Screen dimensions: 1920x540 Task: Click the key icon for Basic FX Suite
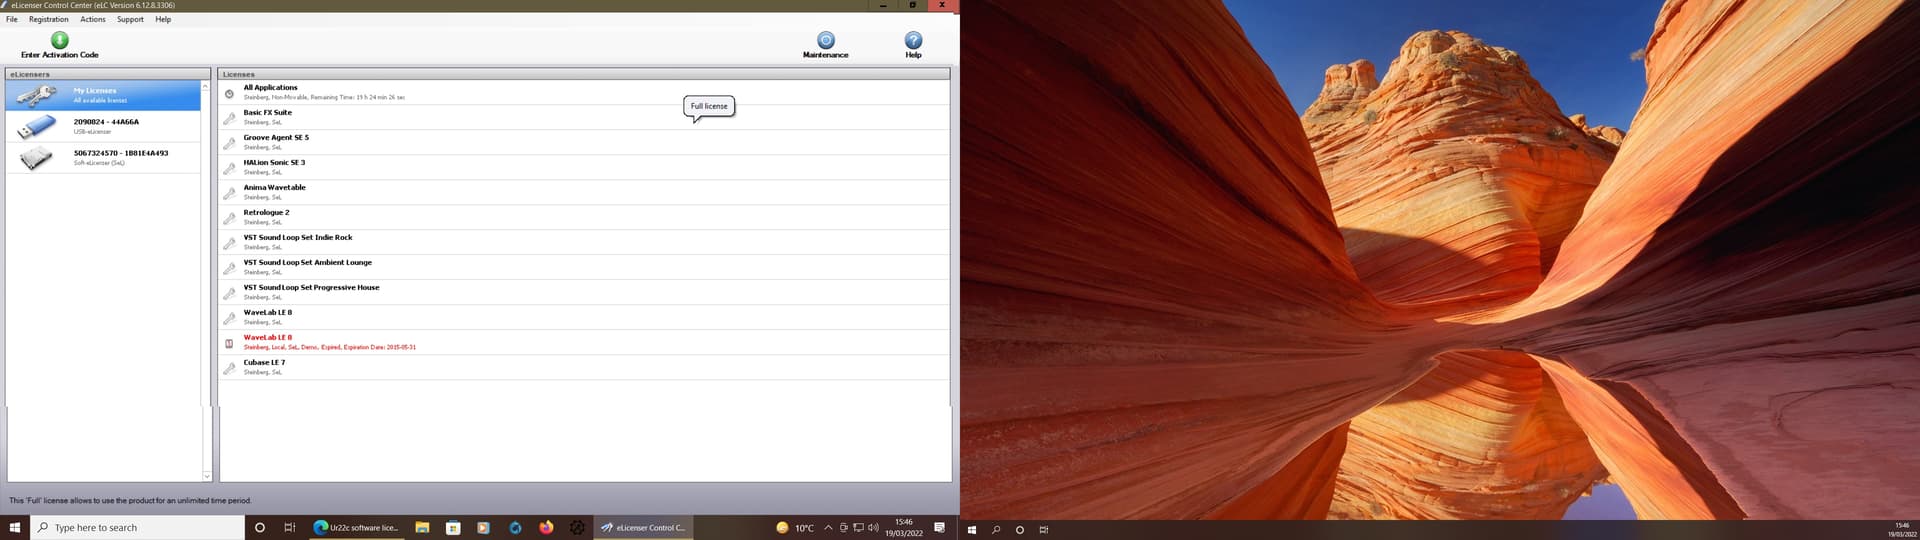click(x=229, y=118)
